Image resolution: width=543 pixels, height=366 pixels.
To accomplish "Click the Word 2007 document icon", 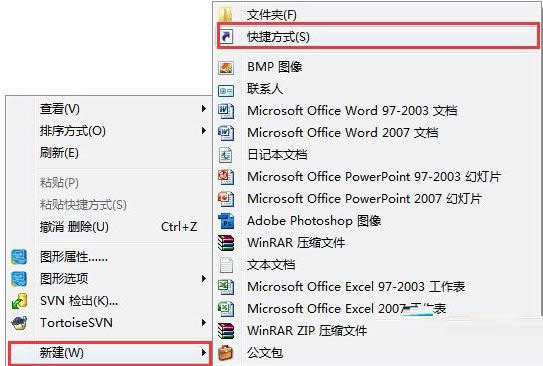I will point(226,133).
